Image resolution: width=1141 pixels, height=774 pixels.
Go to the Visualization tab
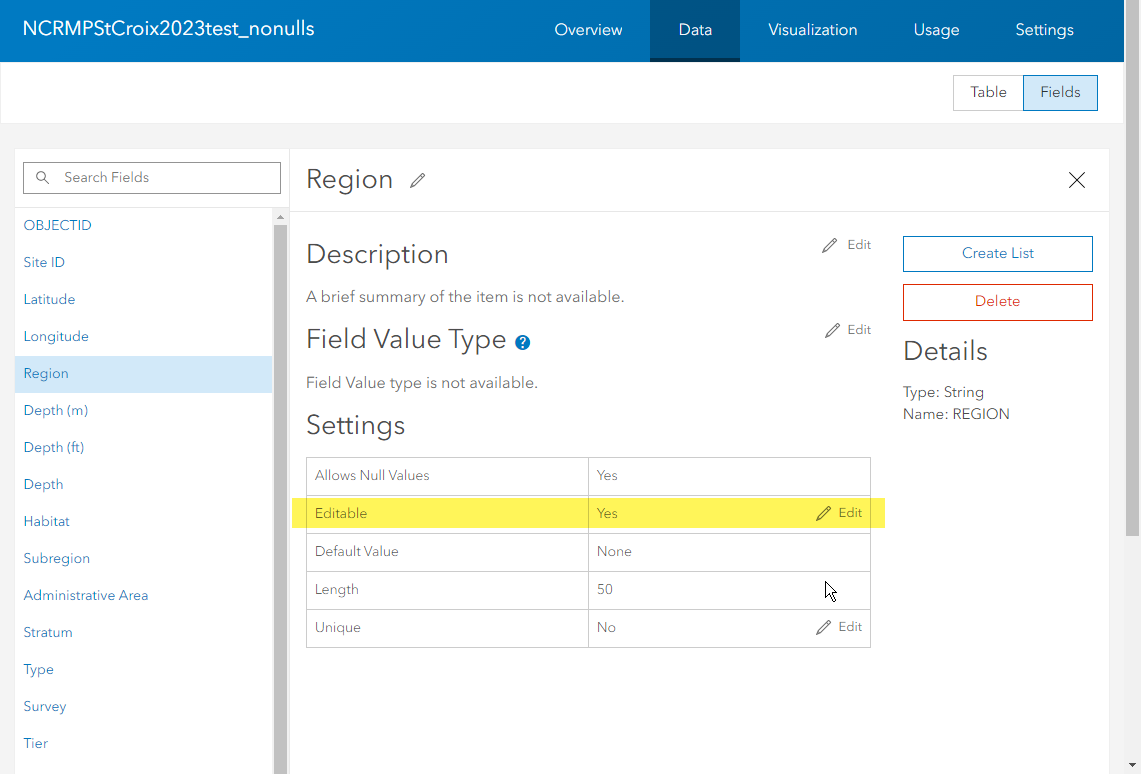[812, 30]
